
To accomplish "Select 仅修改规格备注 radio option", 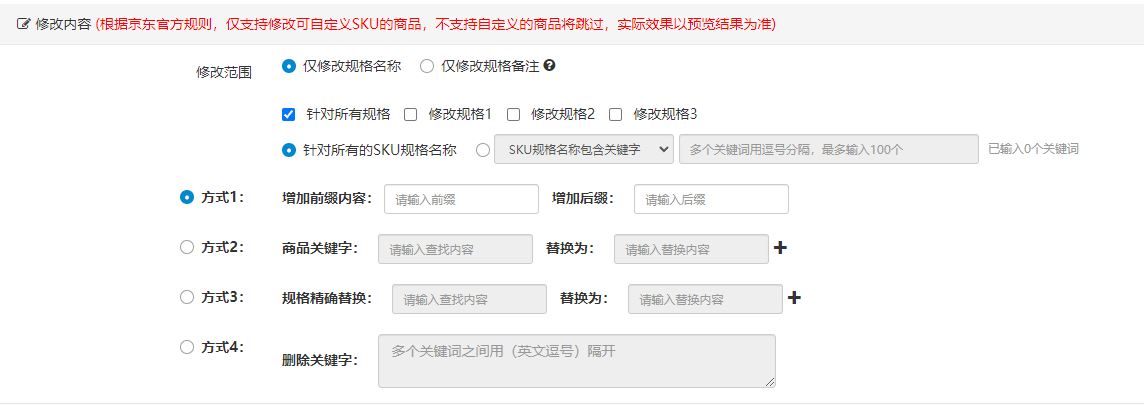I will pos(427,66).
